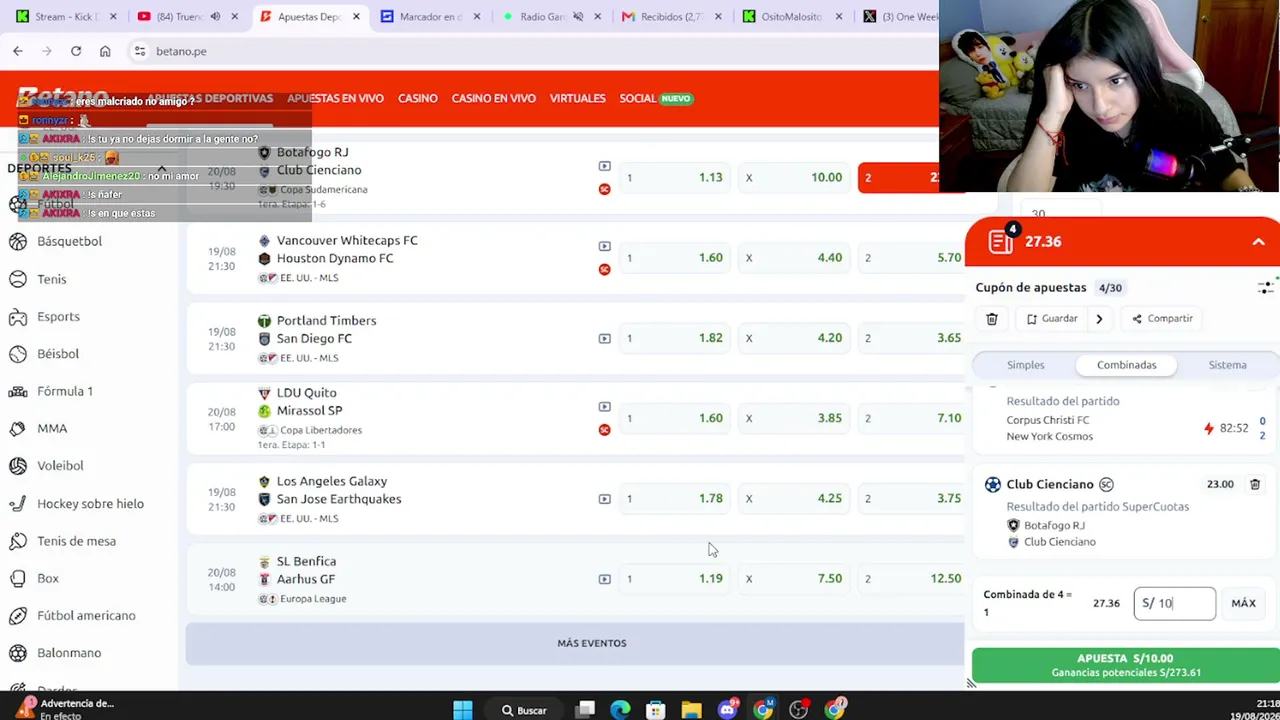Open live stream for SL Benfica match

pos(604,579)
